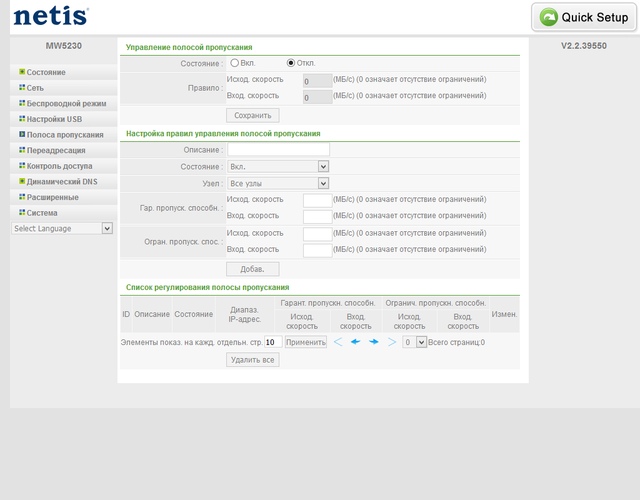The width and height of the screenshot is (640, 500).
Task: Go to next page with bold right arrow
Action: click(x=373, y=342)
